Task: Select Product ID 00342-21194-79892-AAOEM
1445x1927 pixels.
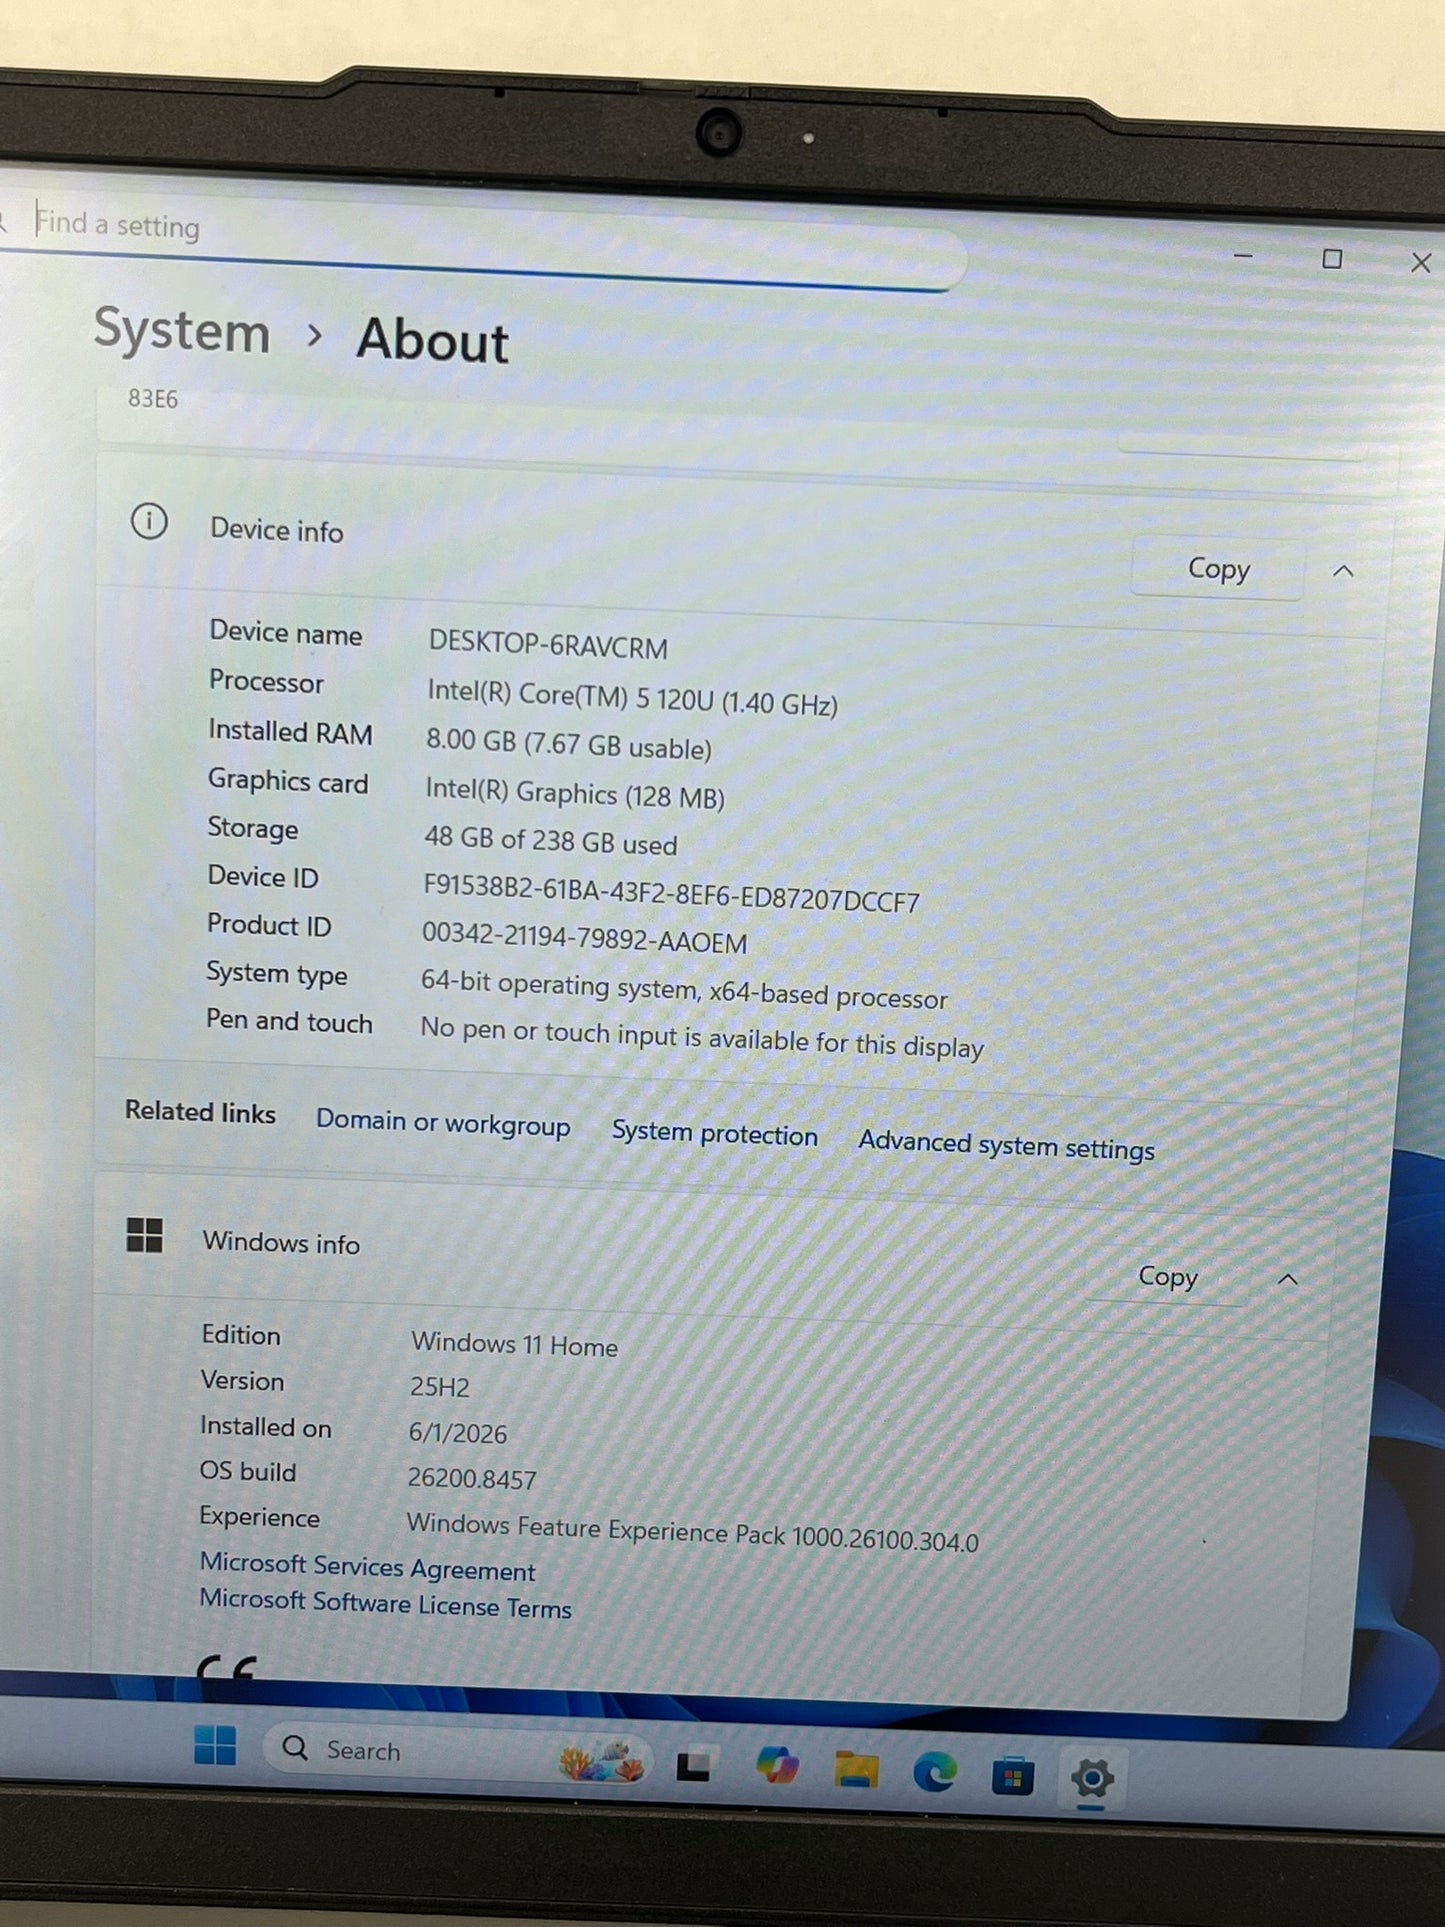Action: pyautogui.click(x=584, y=939)
